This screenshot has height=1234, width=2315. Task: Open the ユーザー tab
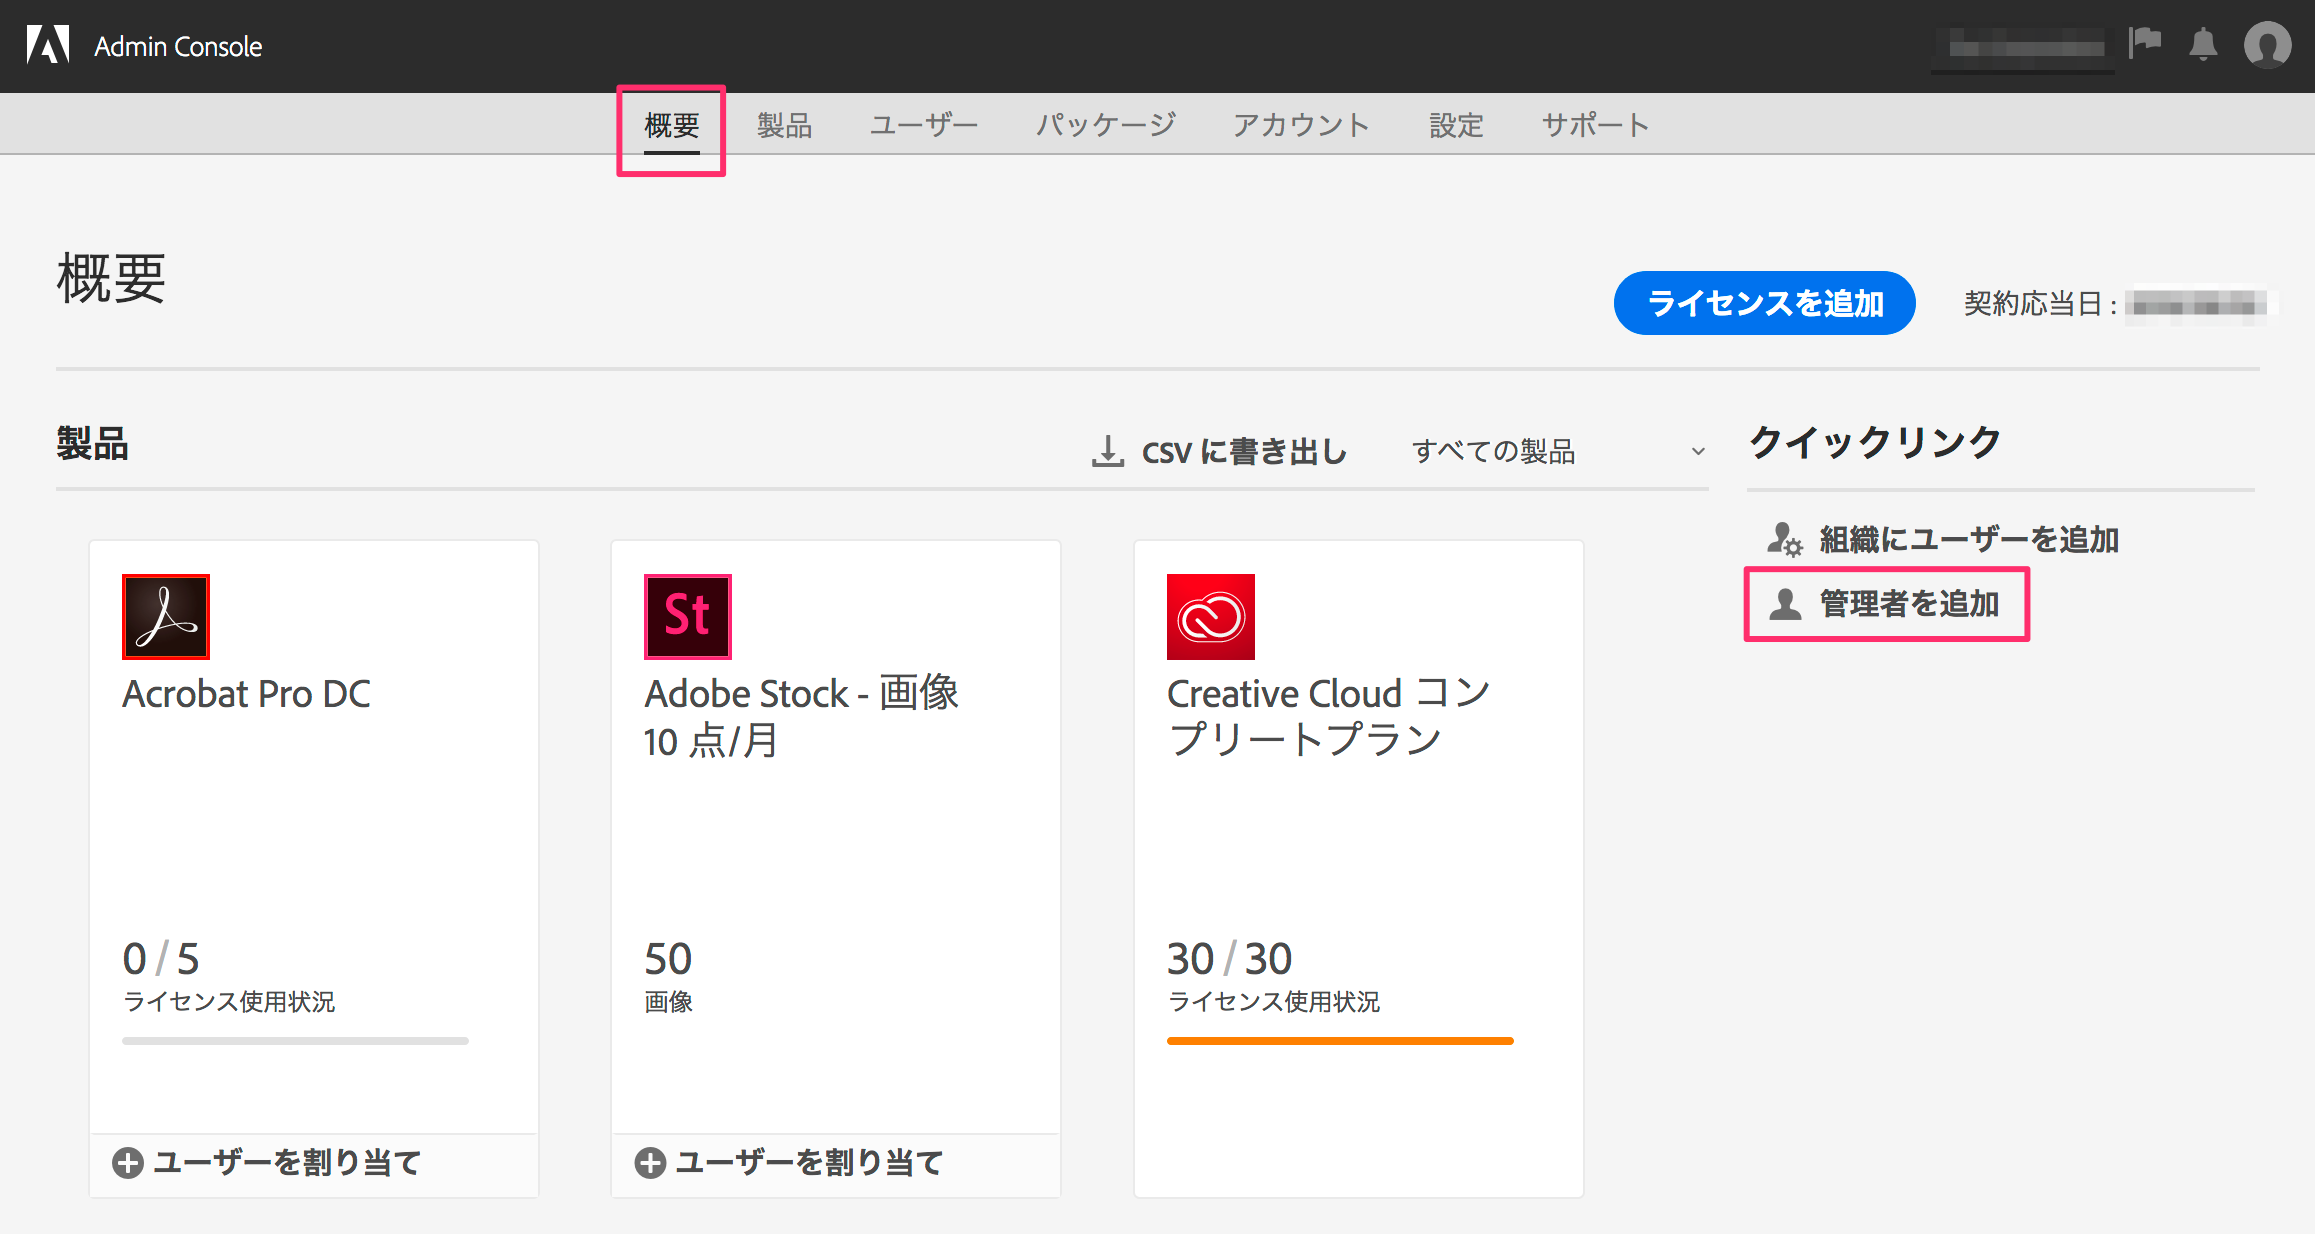[x=923, y=126]
